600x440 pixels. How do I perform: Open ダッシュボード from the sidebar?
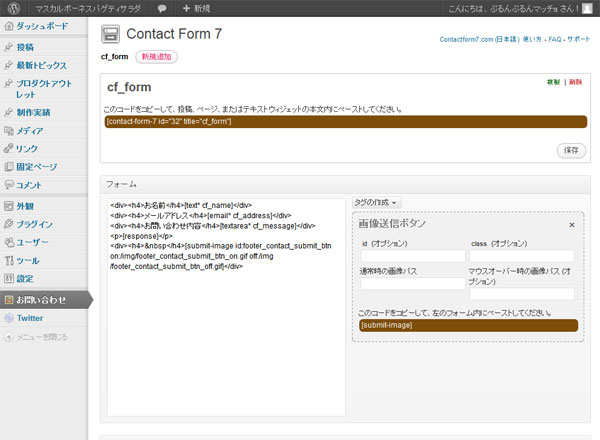point(40,26)
